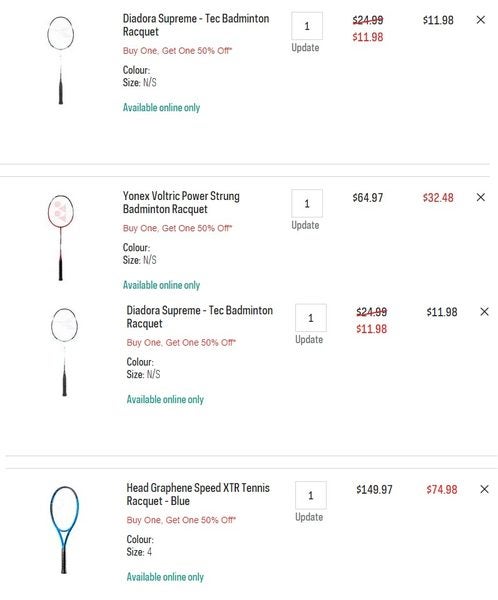Click quantity field of second Diadora racquet
498x600 pixels.
tap(310, 318)
